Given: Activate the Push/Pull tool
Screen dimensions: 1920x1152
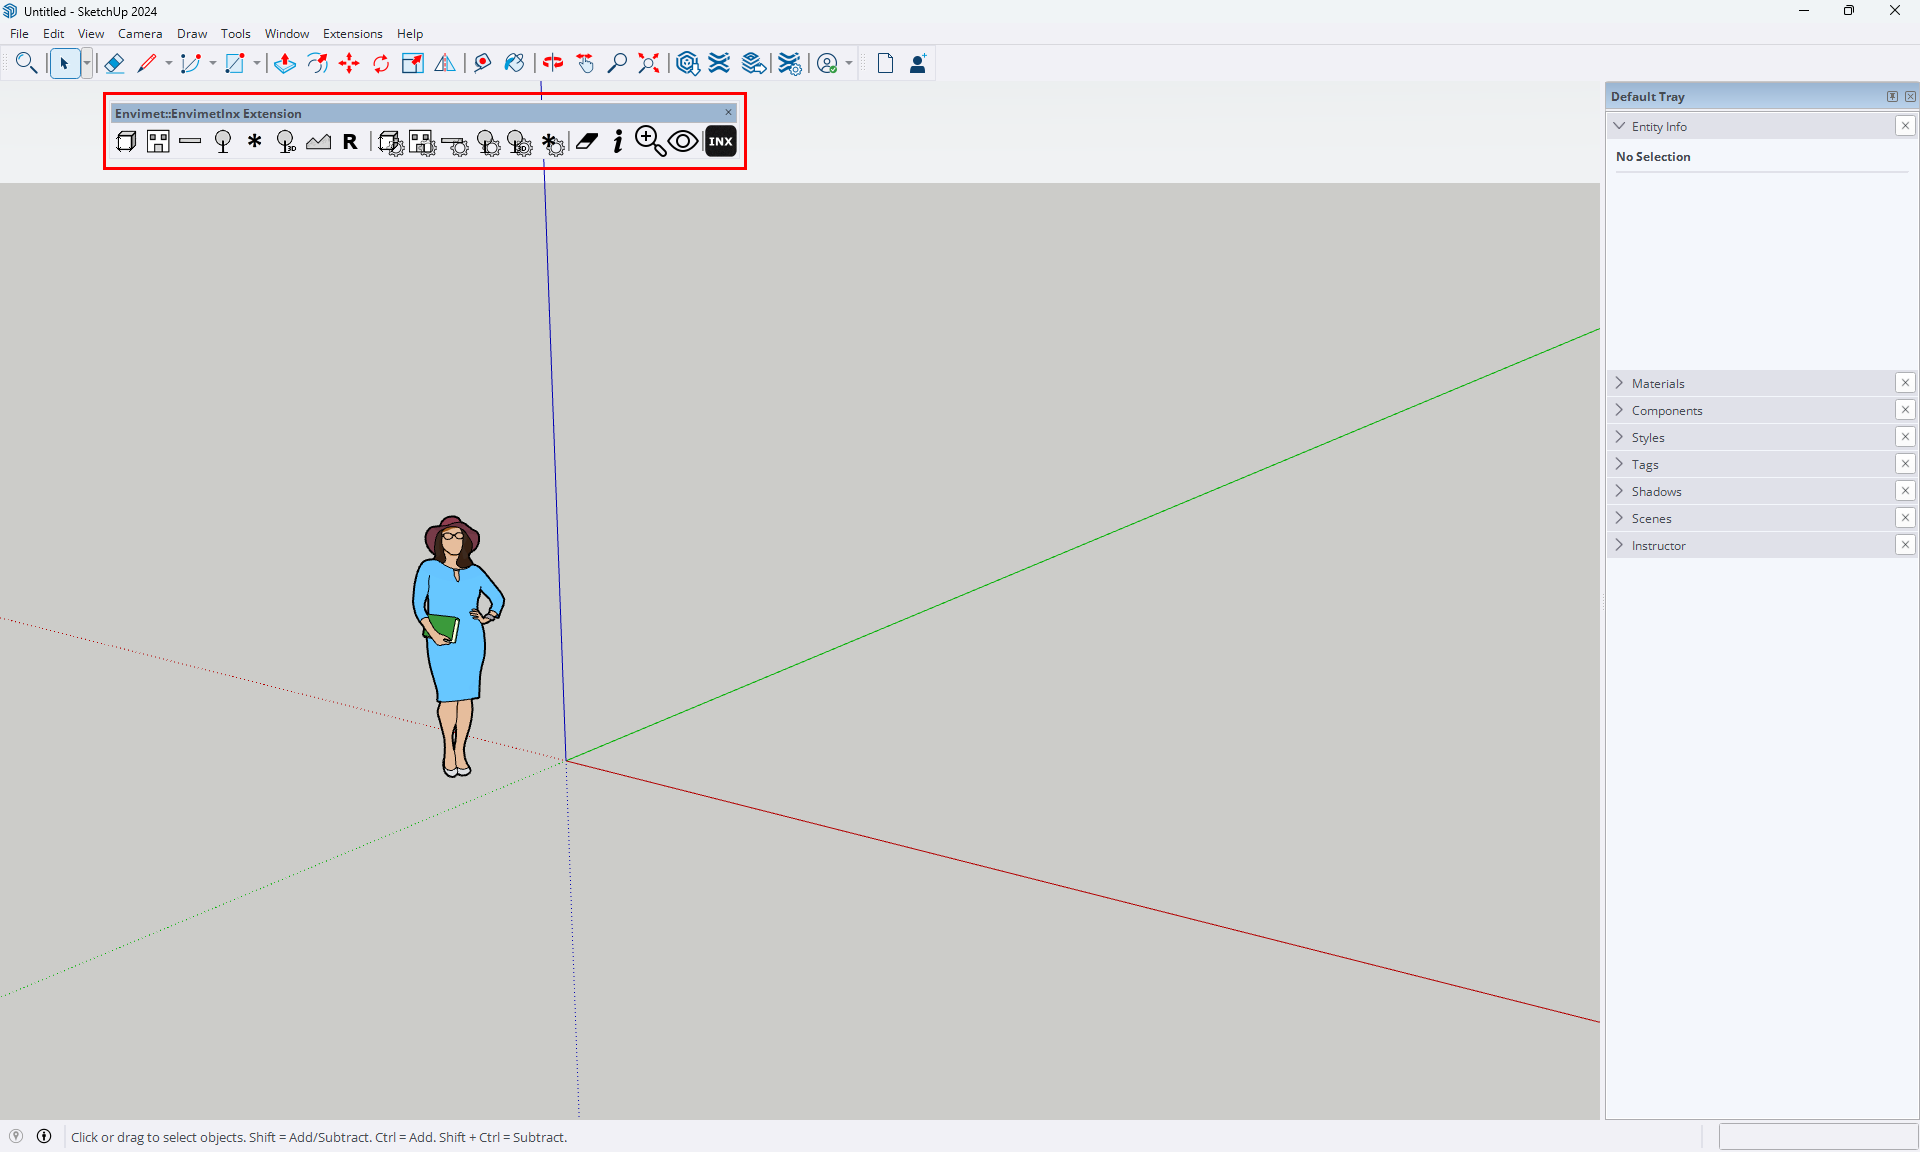Looking at the screenshot, I should (x=285, y=64).
